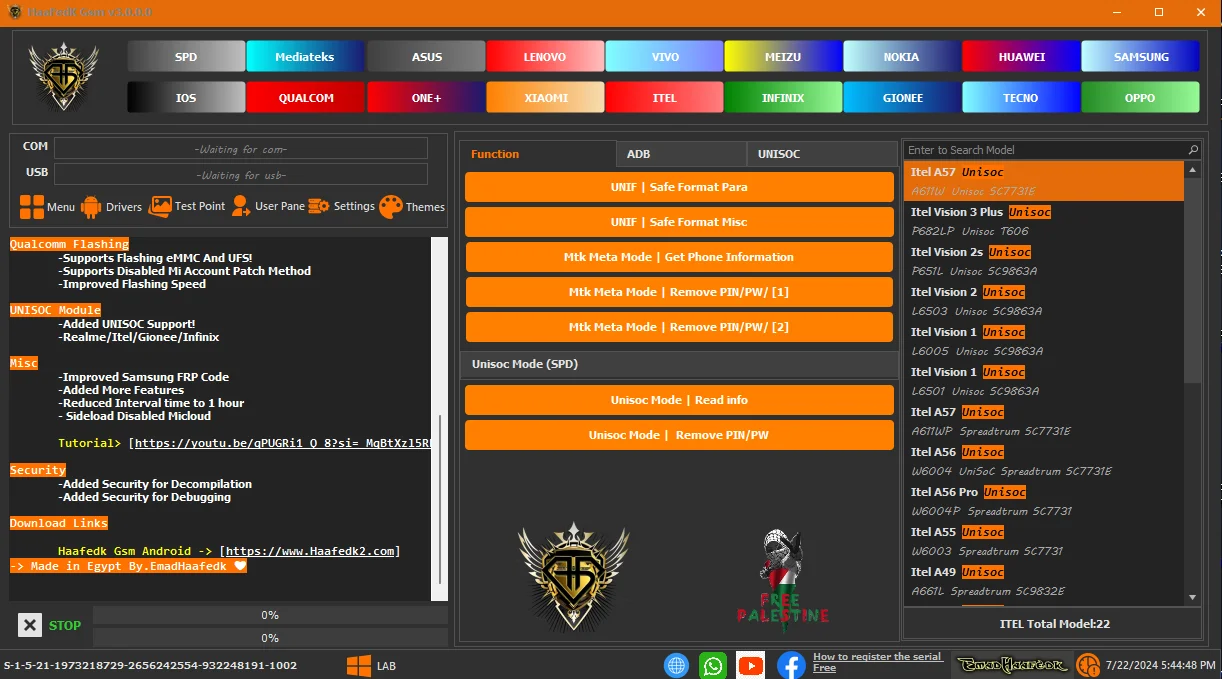Select the ASUS brand button
1222x679 pixels.
tap(426, 57)
